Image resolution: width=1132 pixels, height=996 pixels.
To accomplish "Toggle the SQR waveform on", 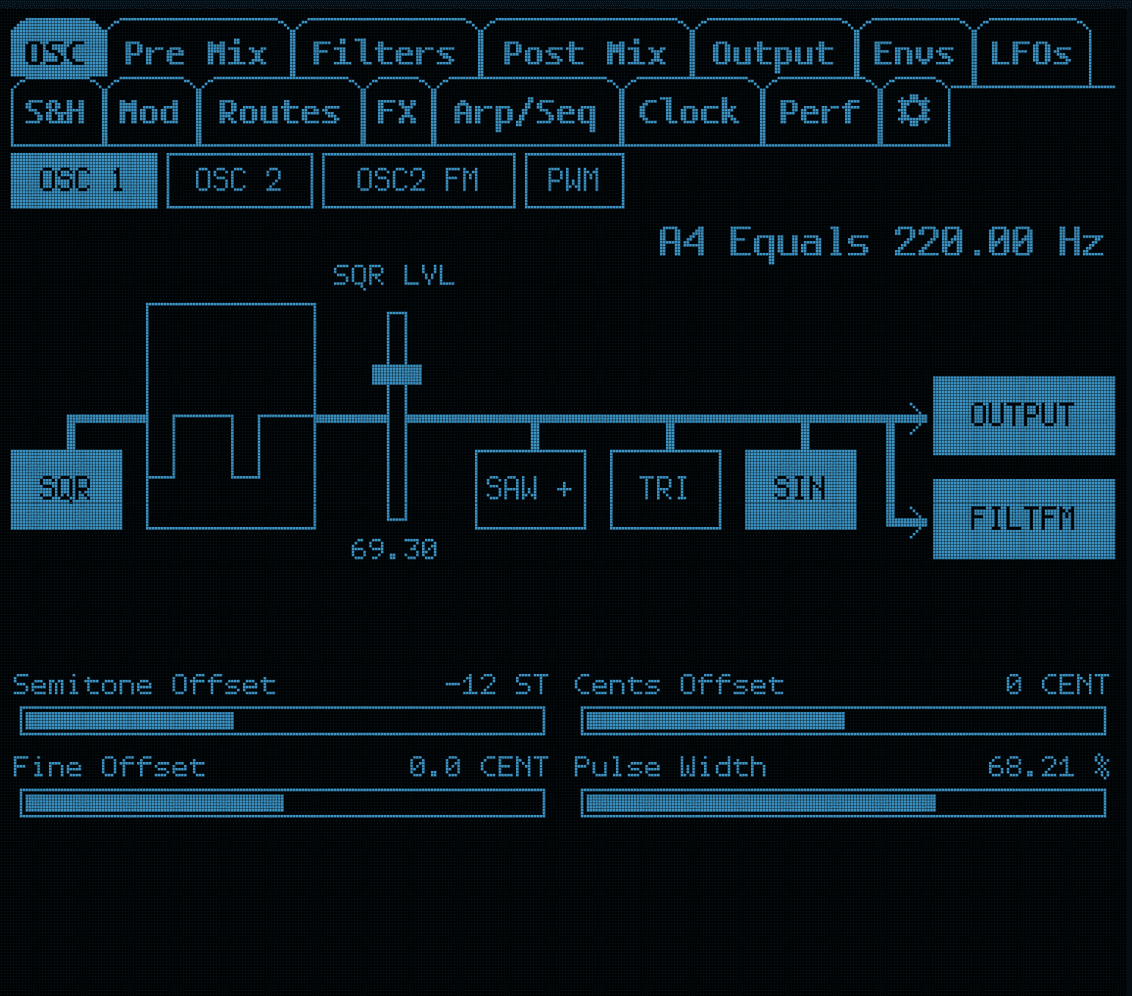I will pos(66,489).
